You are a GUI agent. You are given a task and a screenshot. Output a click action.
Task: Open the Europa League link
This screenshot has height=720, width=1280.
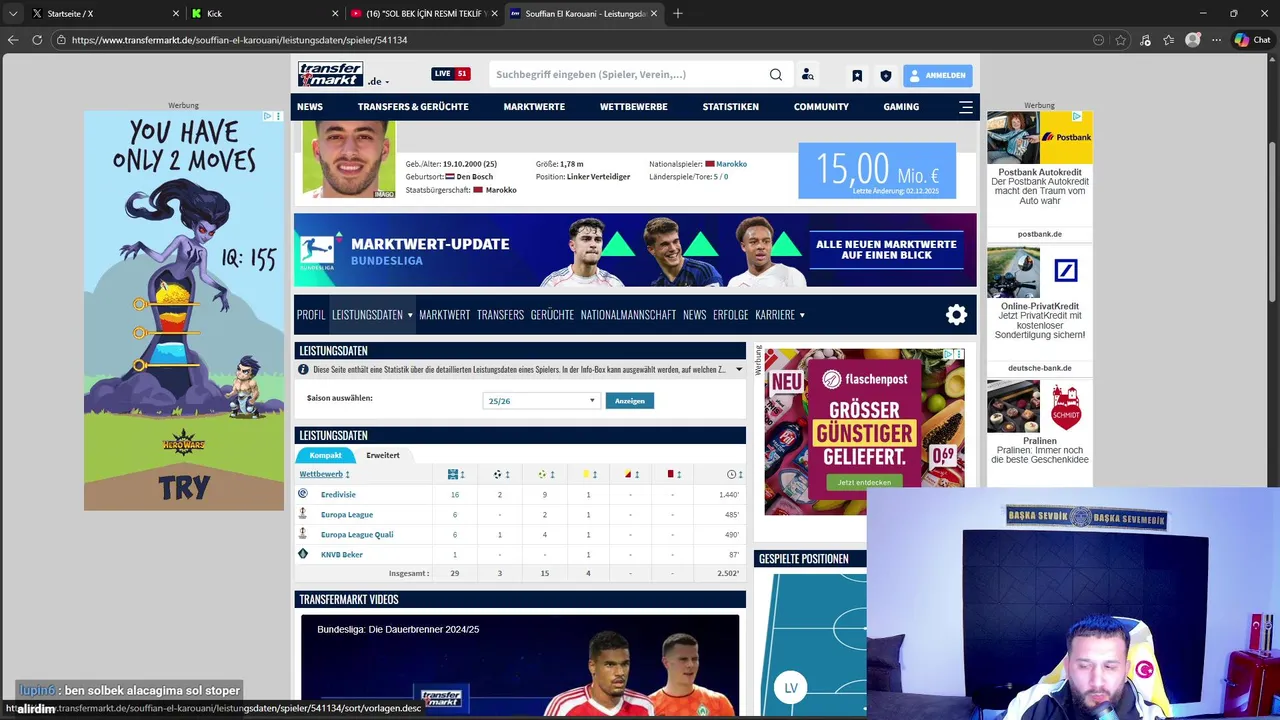[x=347, y=515]
